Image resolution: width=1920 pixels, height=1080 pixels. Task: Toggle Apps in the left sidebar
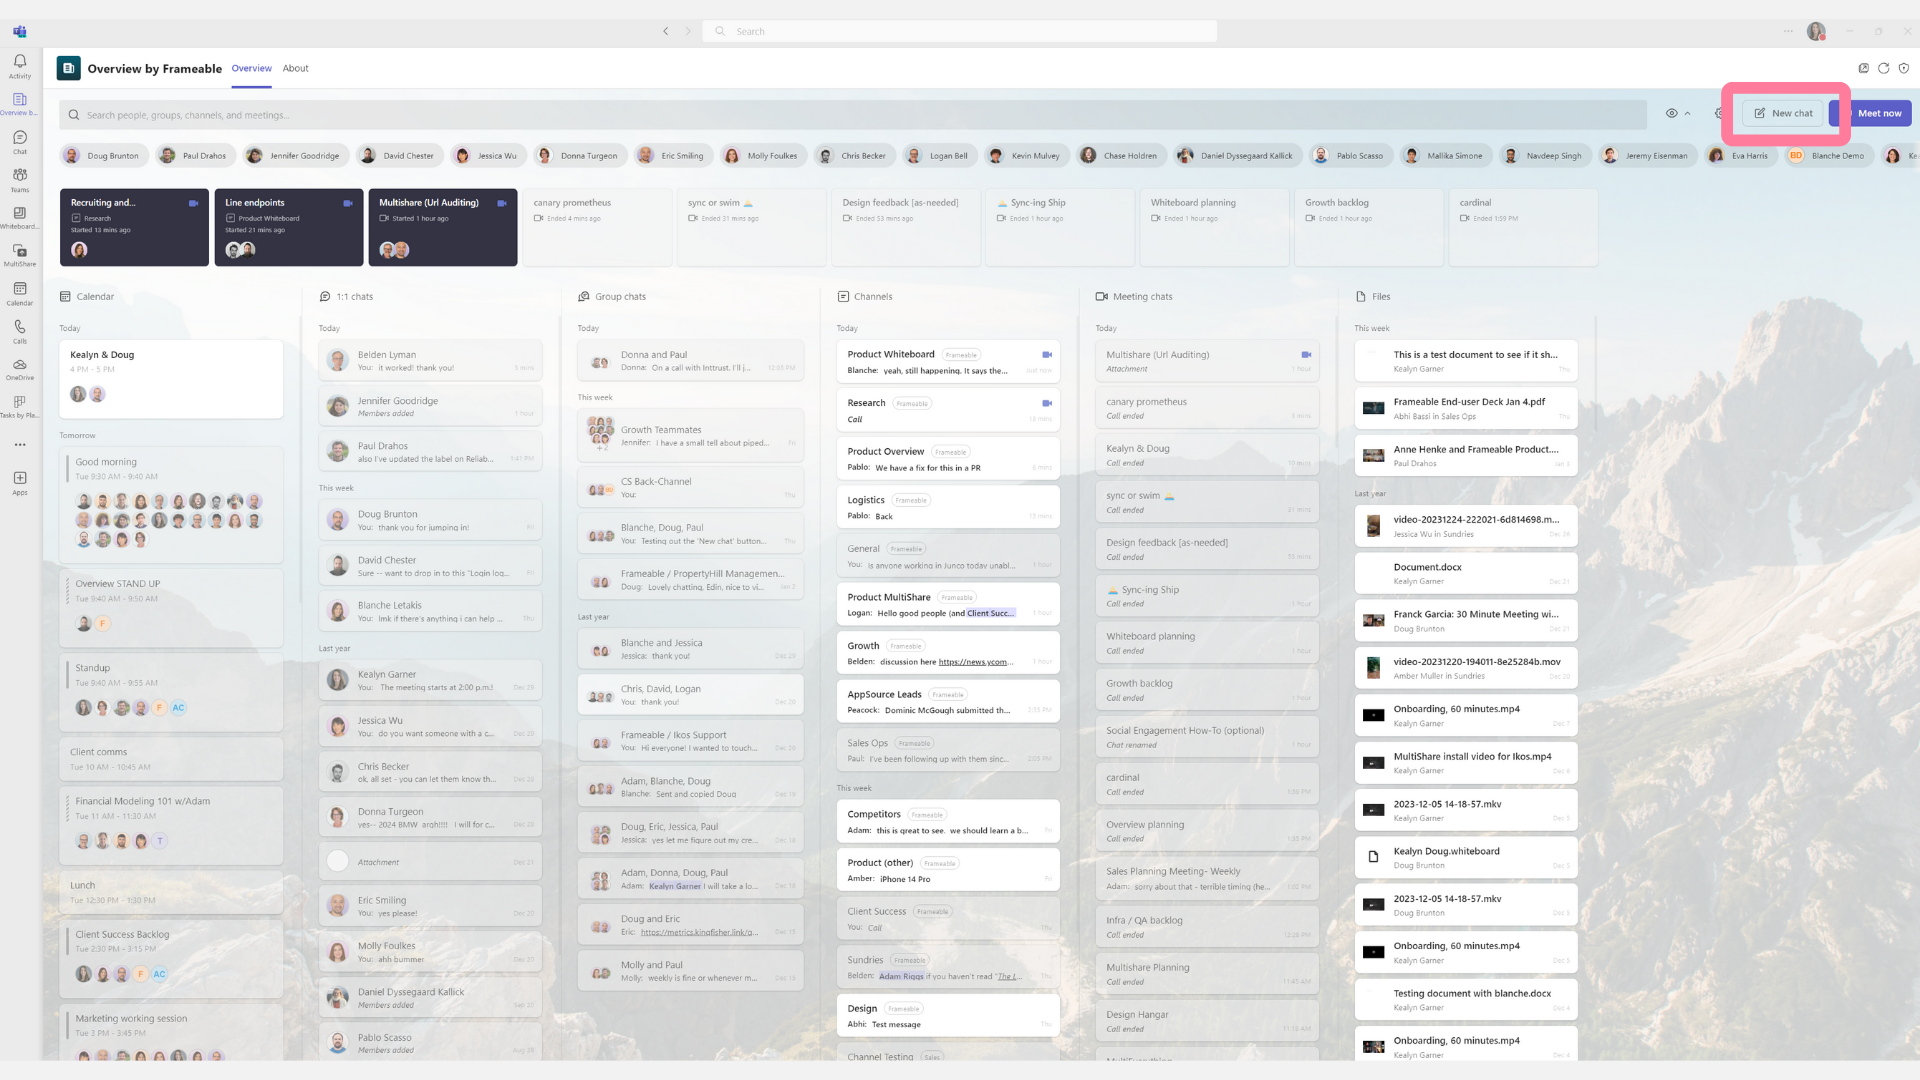(x=19, y=483)
